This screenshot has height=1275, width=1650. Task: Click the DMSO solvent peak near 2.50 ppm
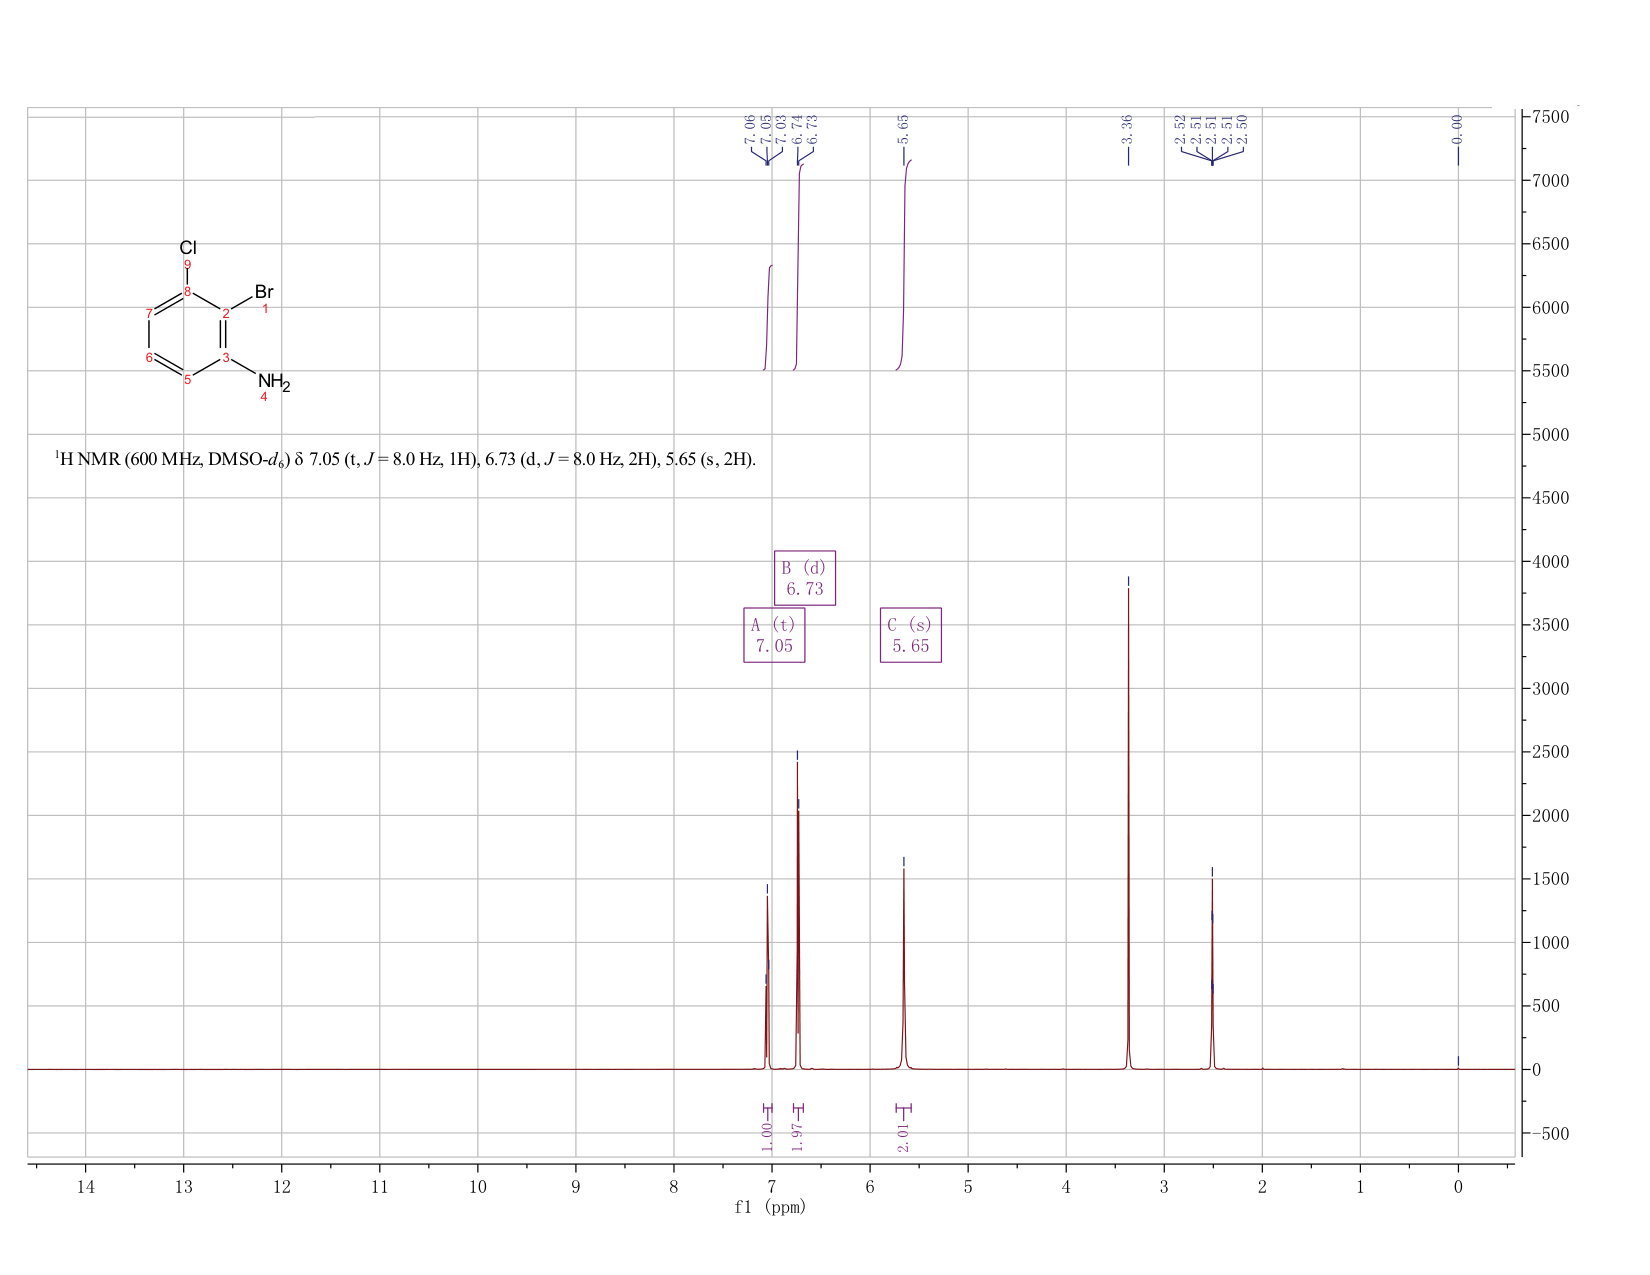tap(1212, 970)
